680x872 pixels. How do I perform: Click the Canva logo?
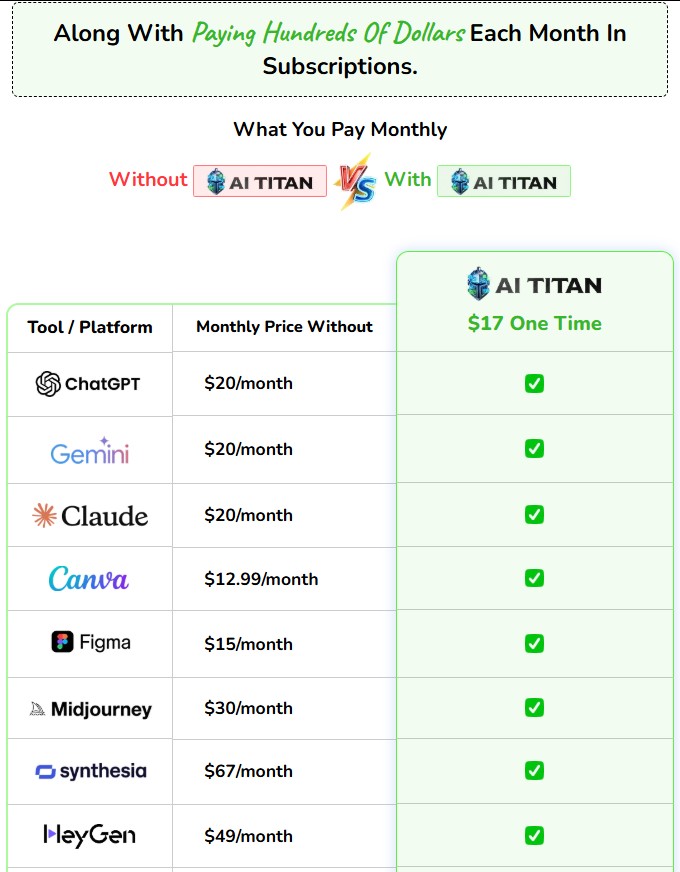[89, 579]
